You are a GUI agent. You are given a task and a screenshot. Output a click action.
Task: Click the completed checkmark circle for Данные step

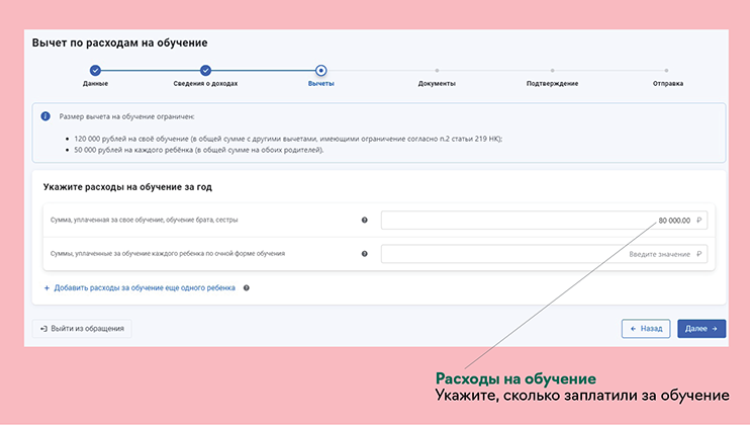[95, 71]
